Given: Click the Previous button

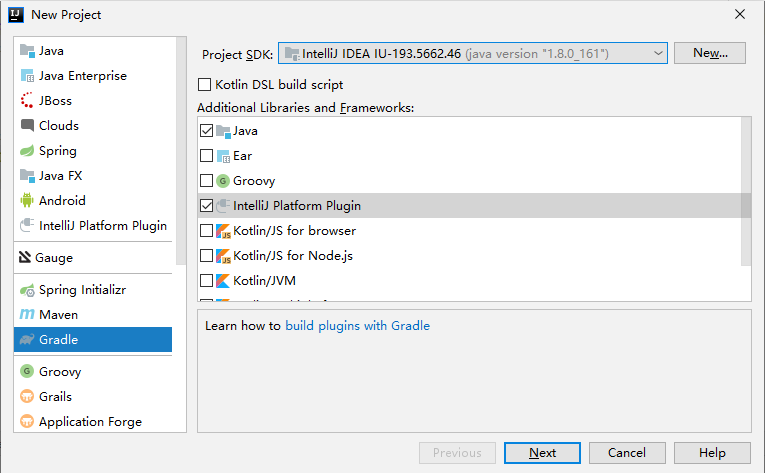Looking at the screenshot, I should [457, 453].
